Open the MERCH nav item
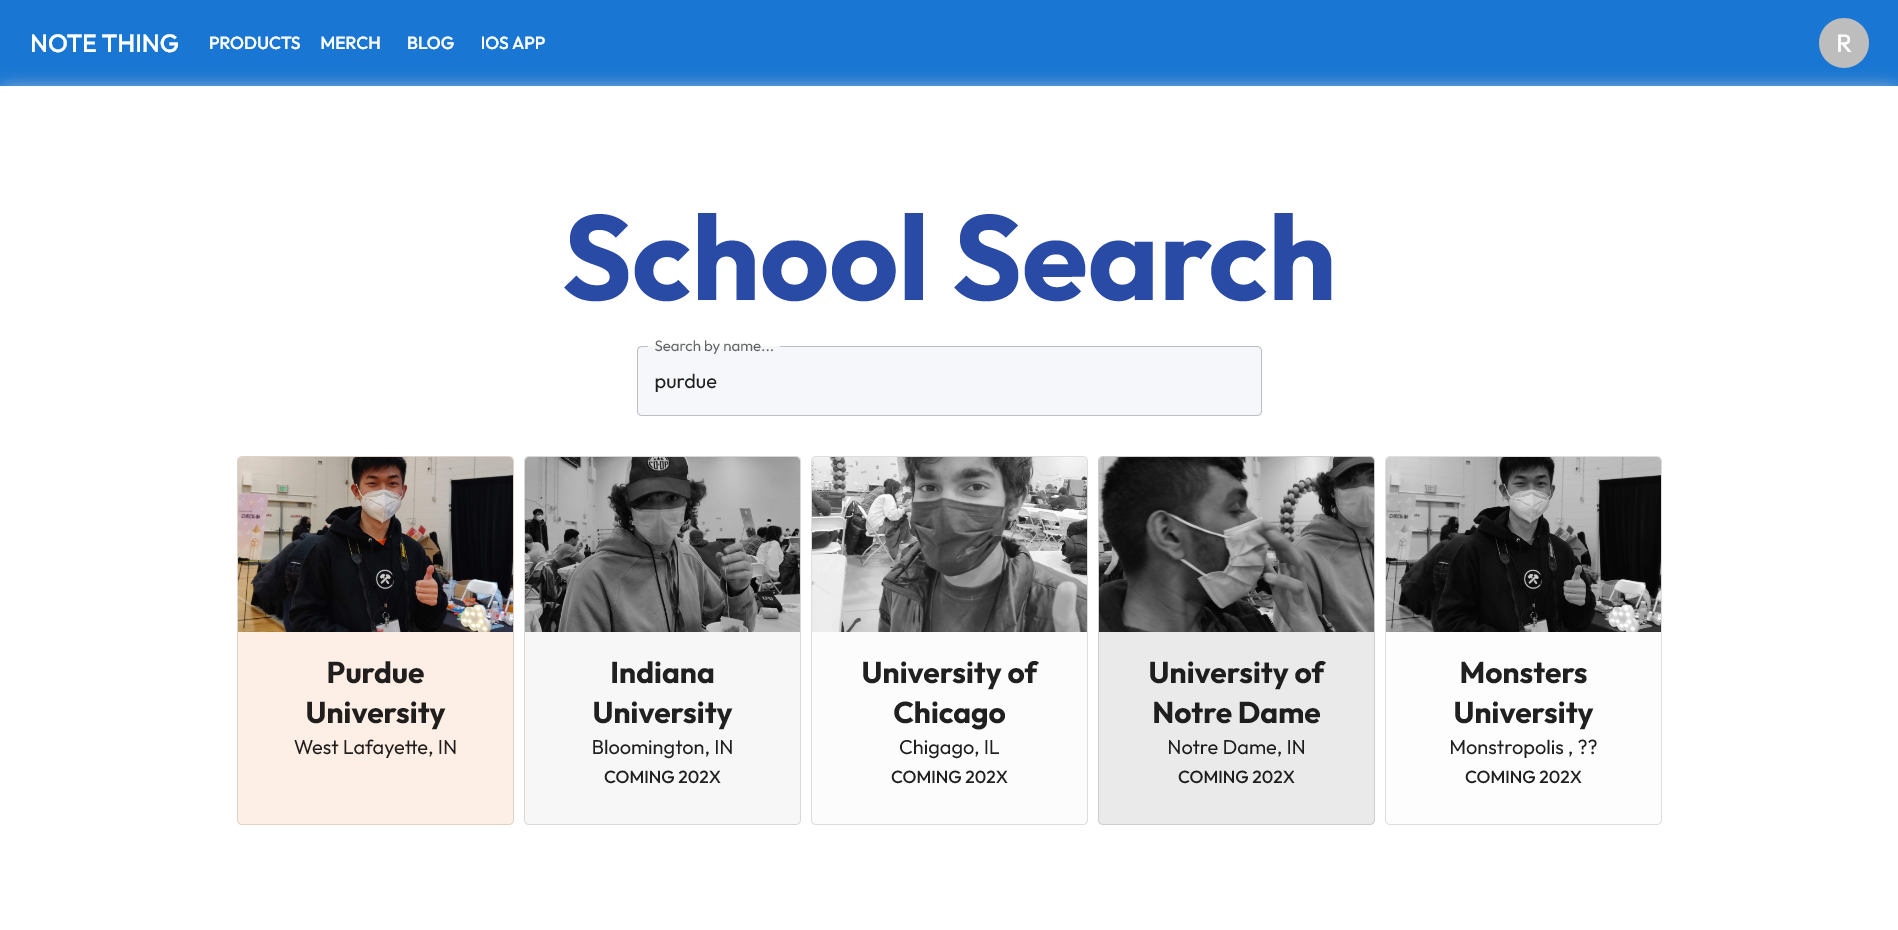This screenshot has width=1898, height=930. tap(350, 43)
